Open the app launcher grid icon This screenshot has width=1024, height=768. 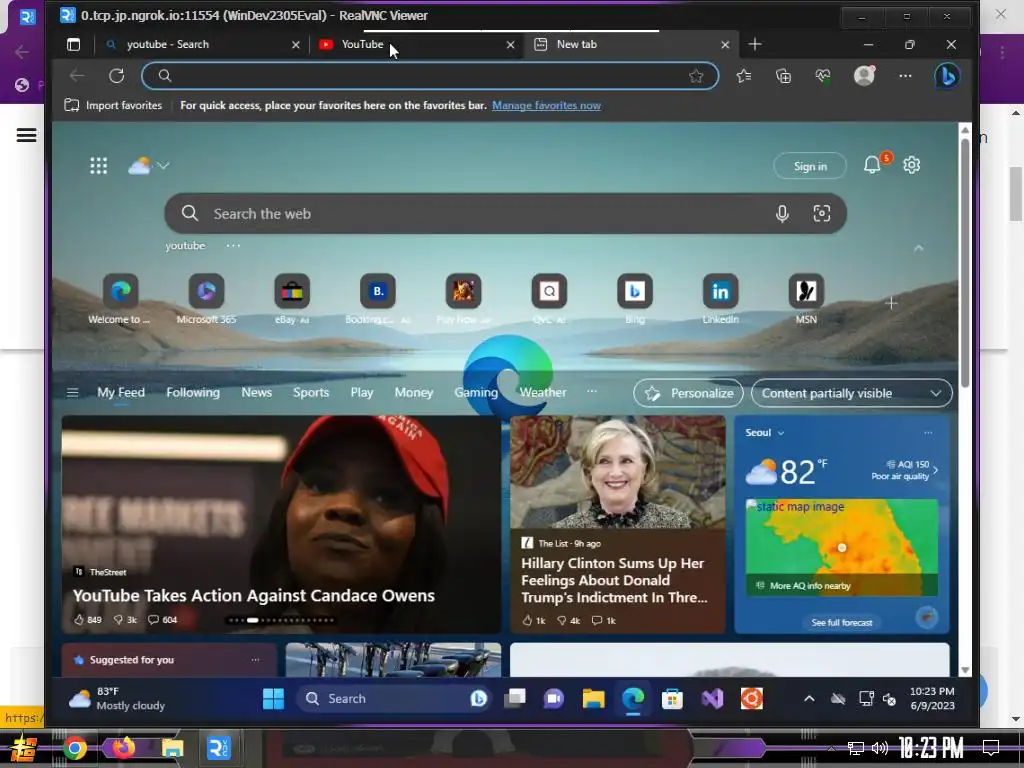pos(99,166)
